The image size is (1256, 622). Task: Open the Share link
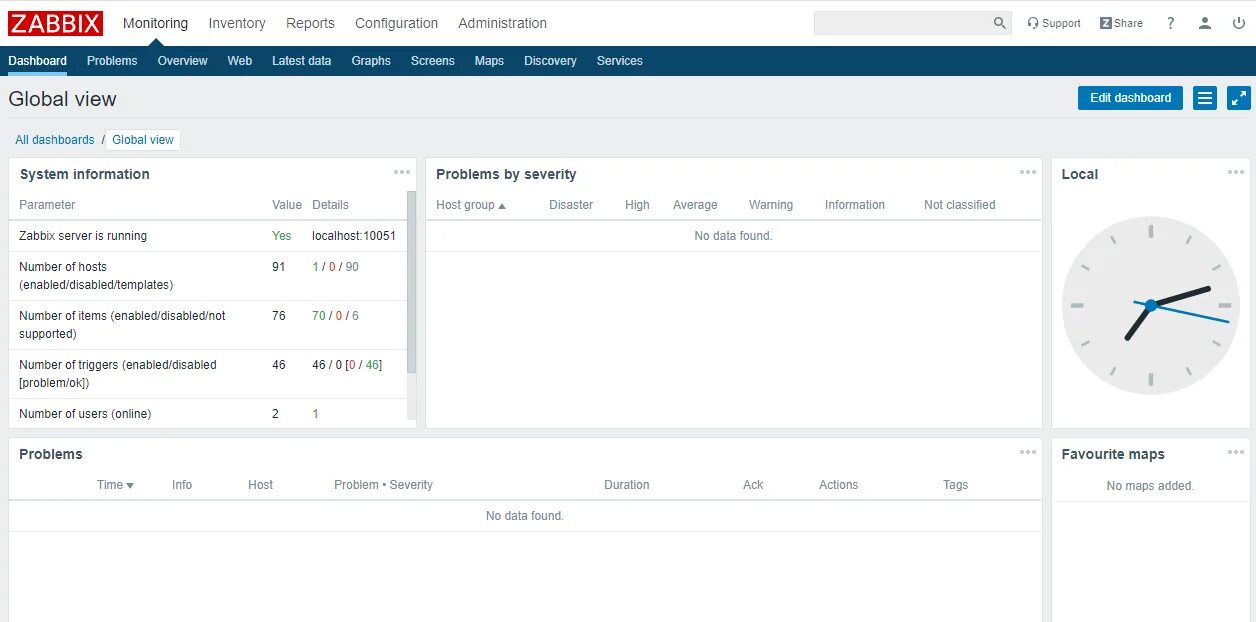coord(1121,23)
